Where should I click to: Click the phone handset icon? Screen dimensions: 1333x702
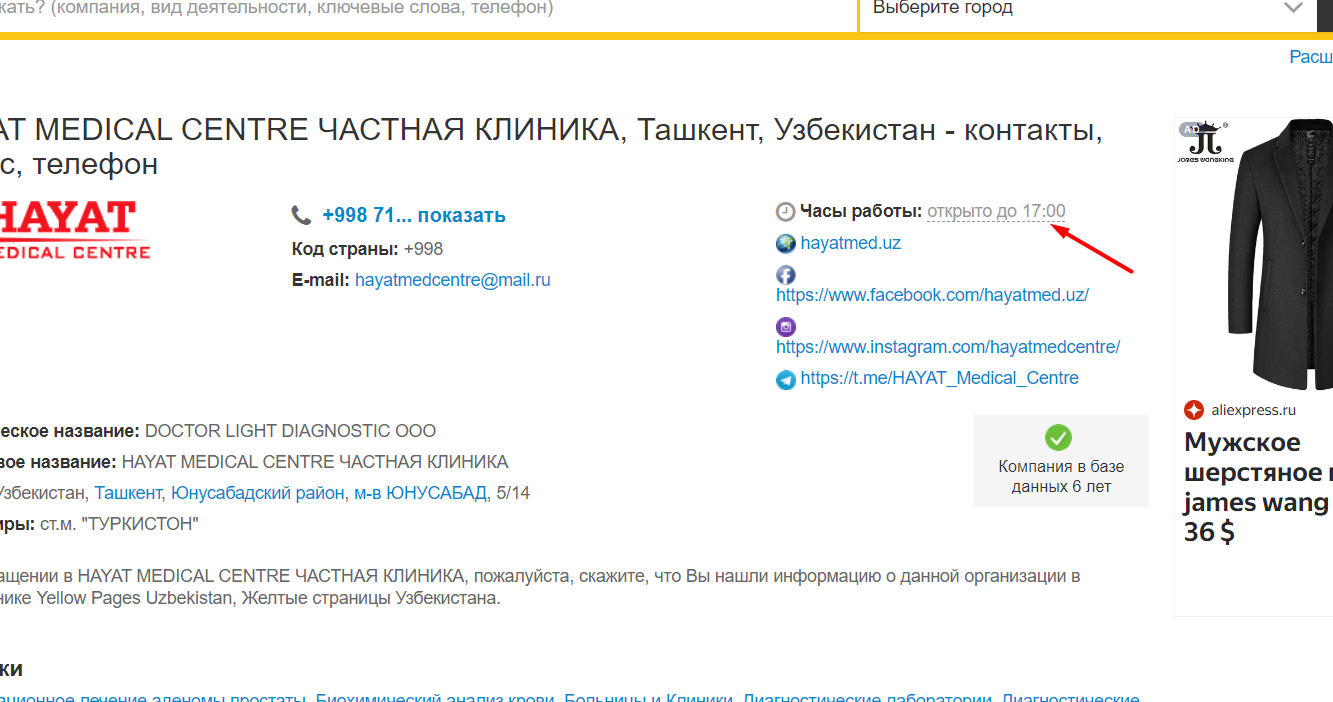pyautogui.click(x=301, y=215)
